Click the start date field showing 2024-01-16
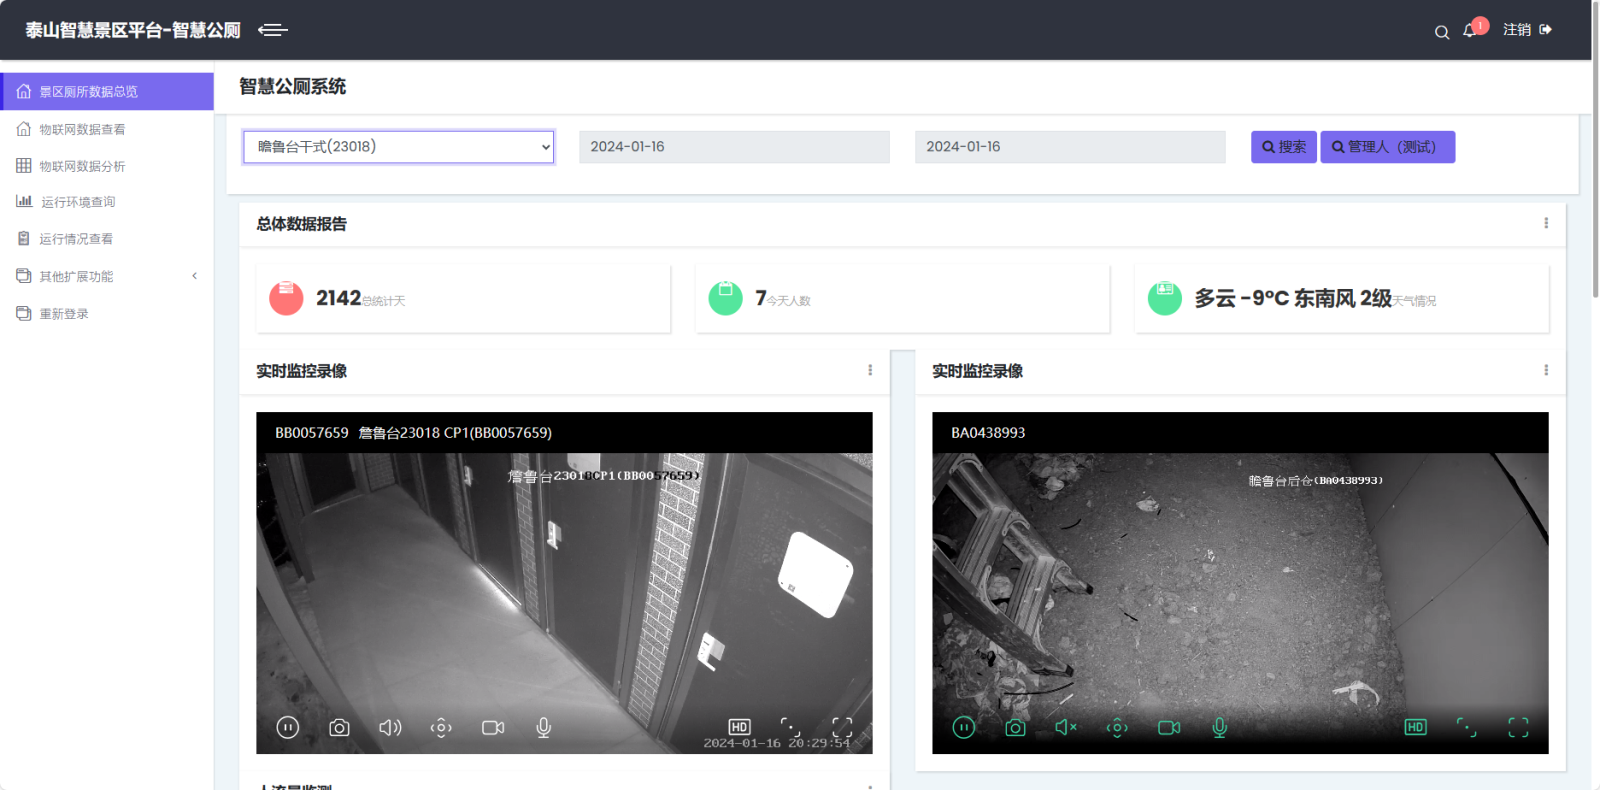Image resolution: width=1600 pixels, height=790 pixels. coord(734,147)
